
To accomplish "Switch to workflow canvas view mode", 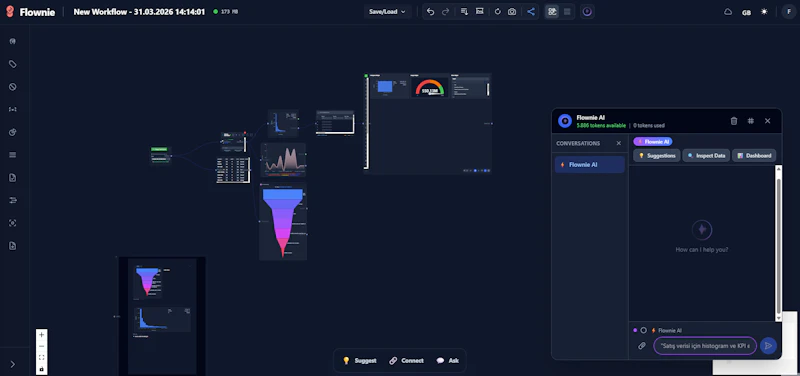I will point(552,12).
